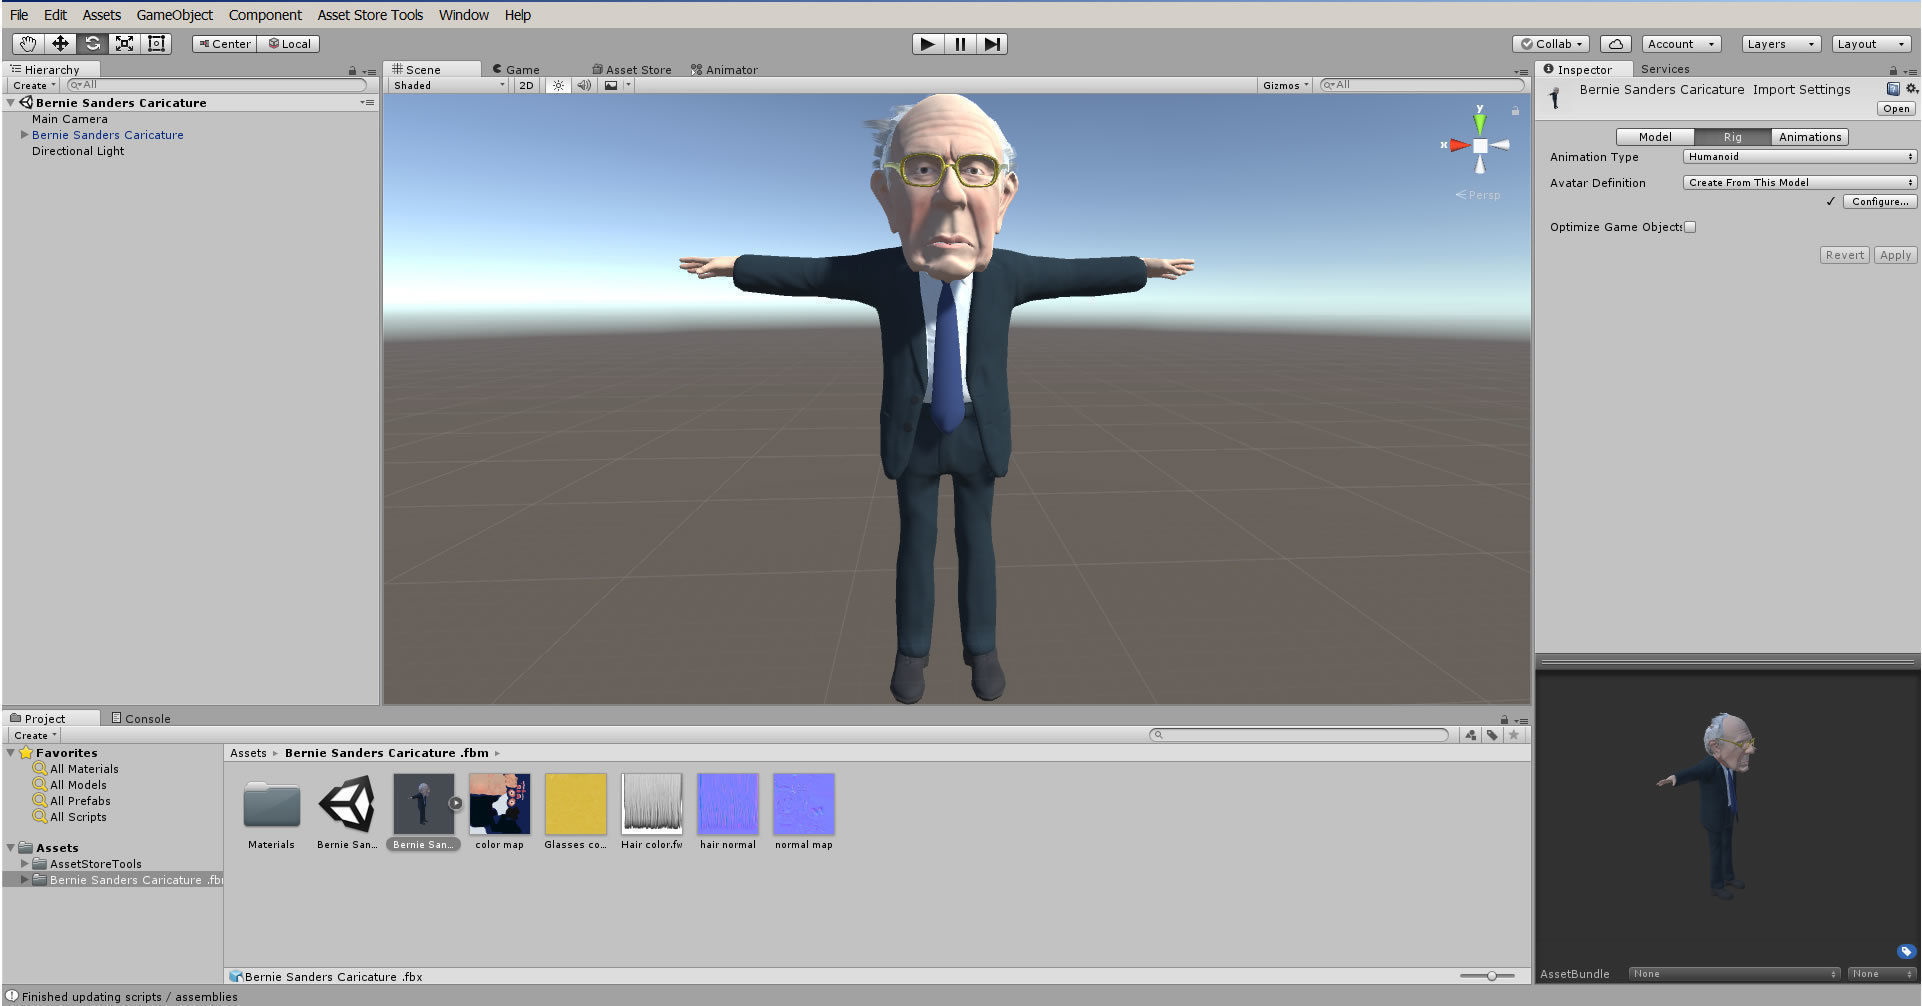The height and width of the screenshot is (1006, 1922).
Task: Click the Revert button
Action: pyautogui.click(x=1845, y=255)
